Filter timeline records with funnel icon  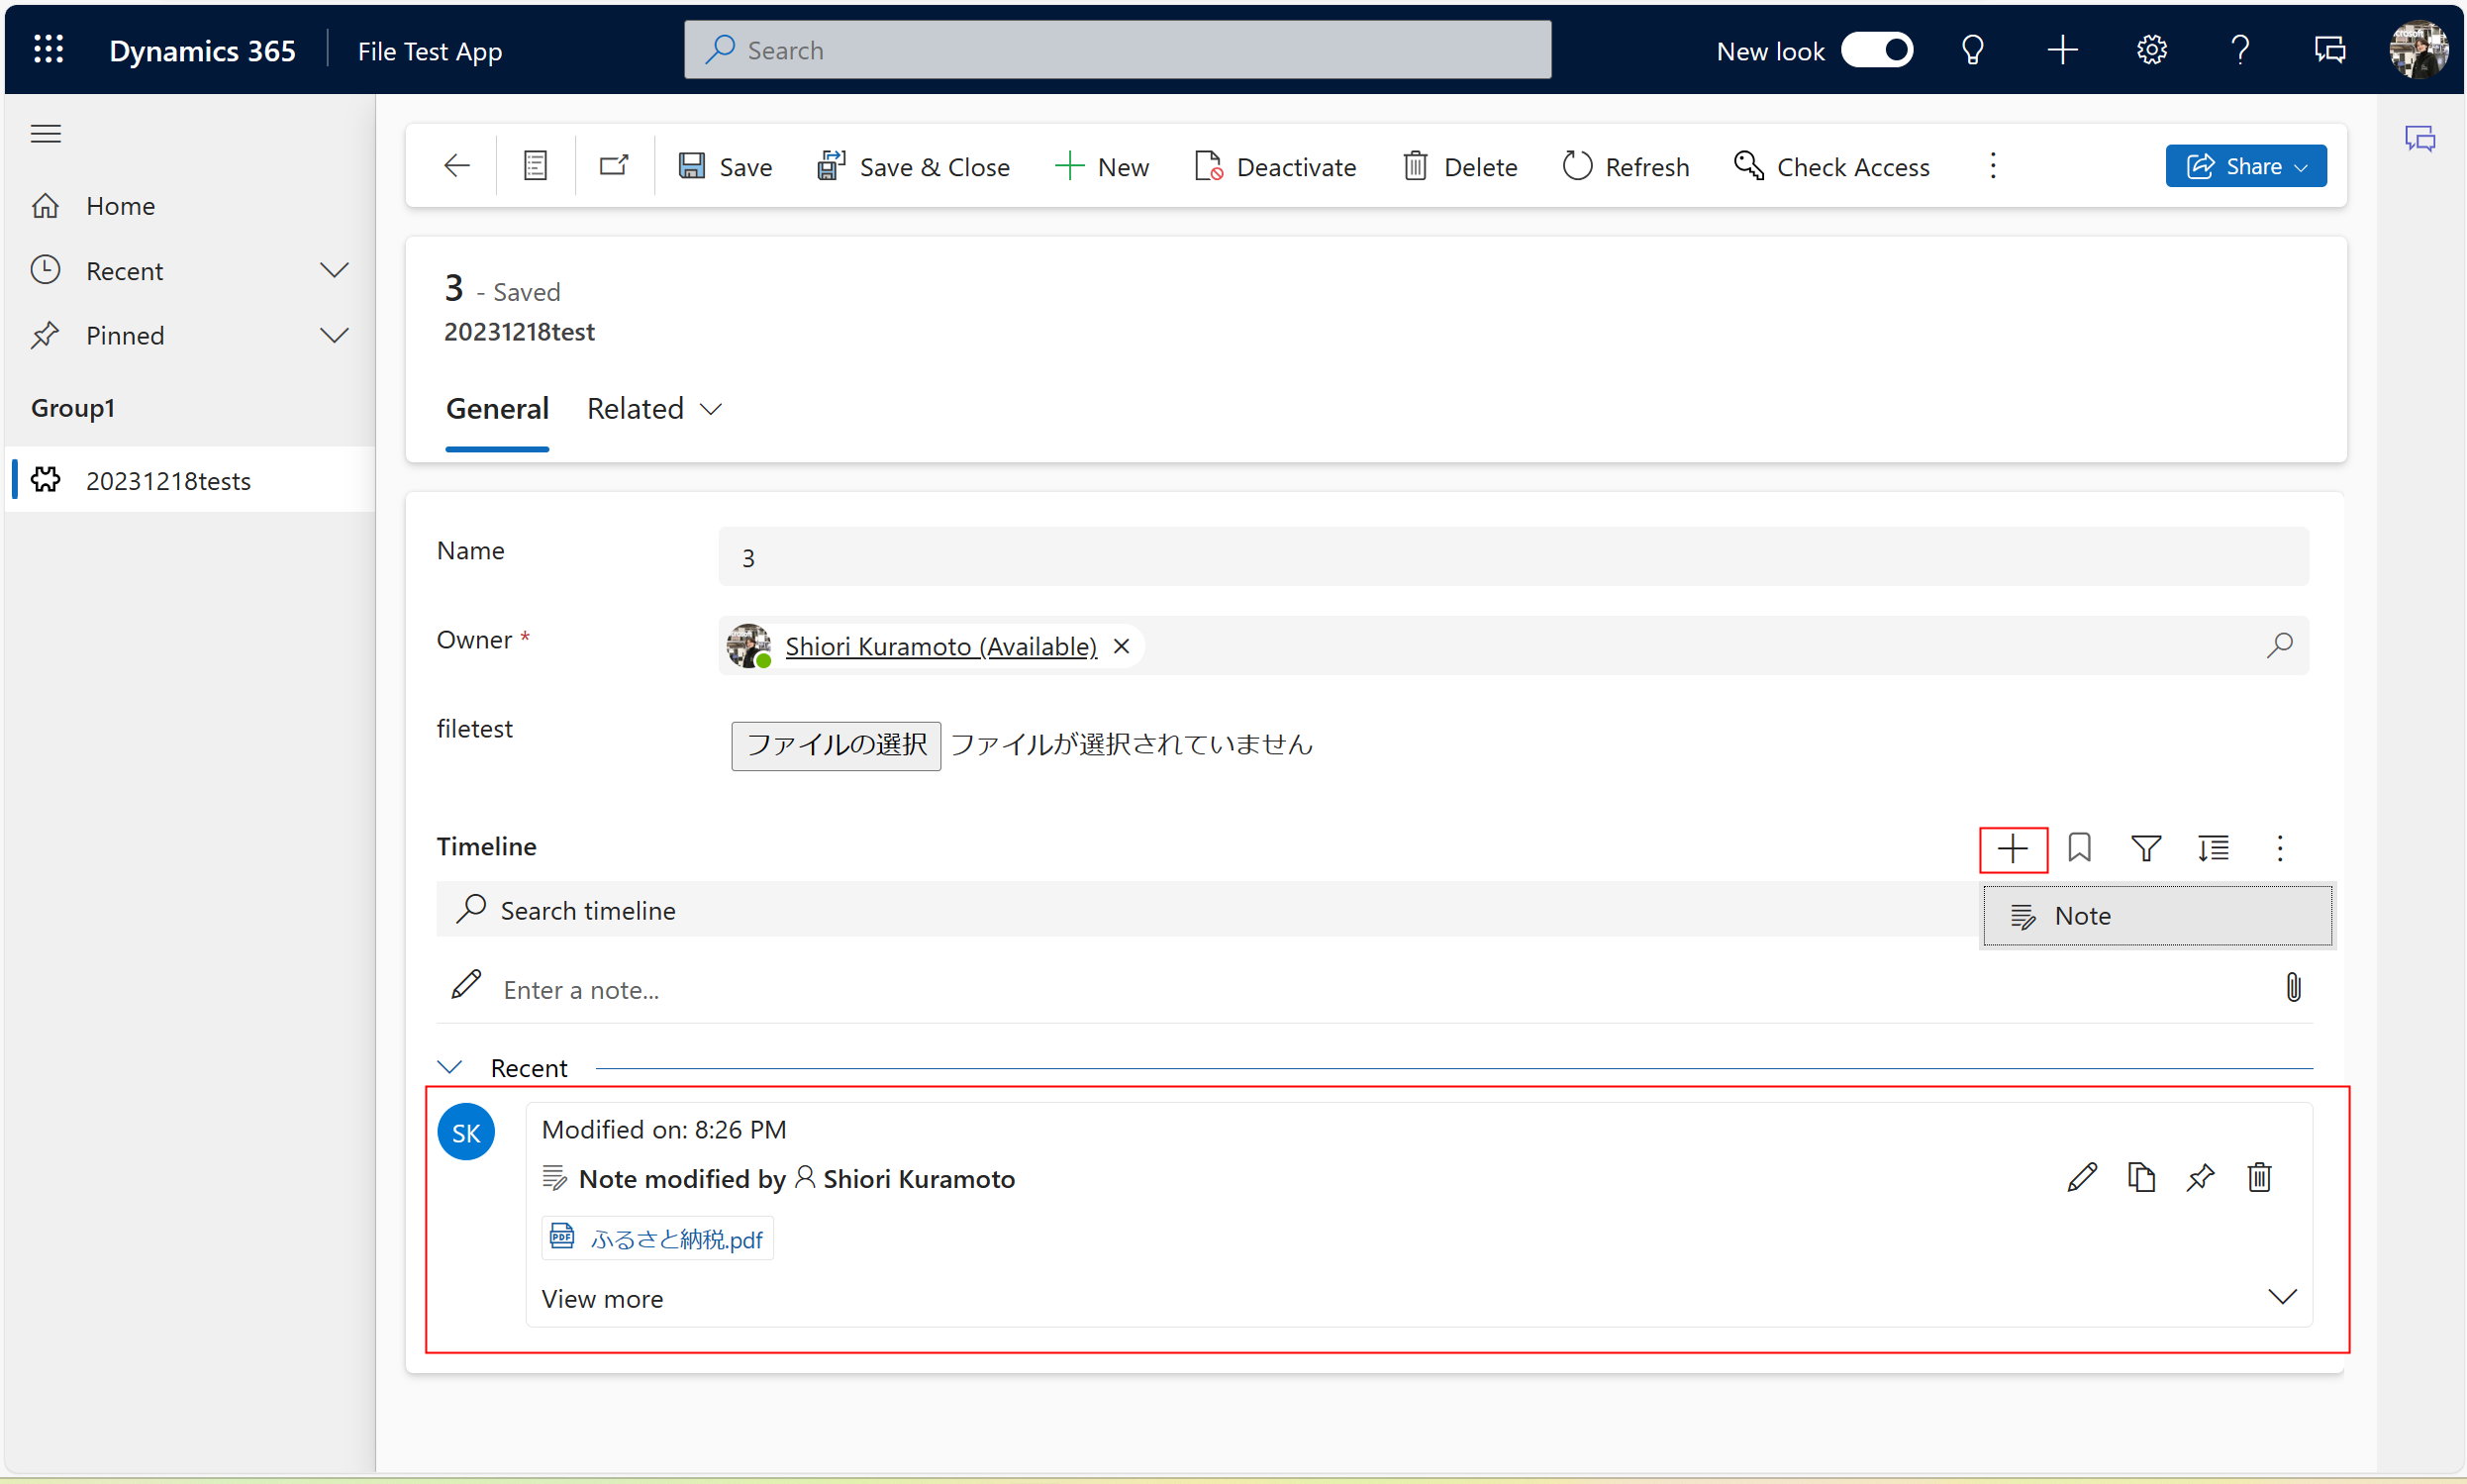tap(2146, 848)
